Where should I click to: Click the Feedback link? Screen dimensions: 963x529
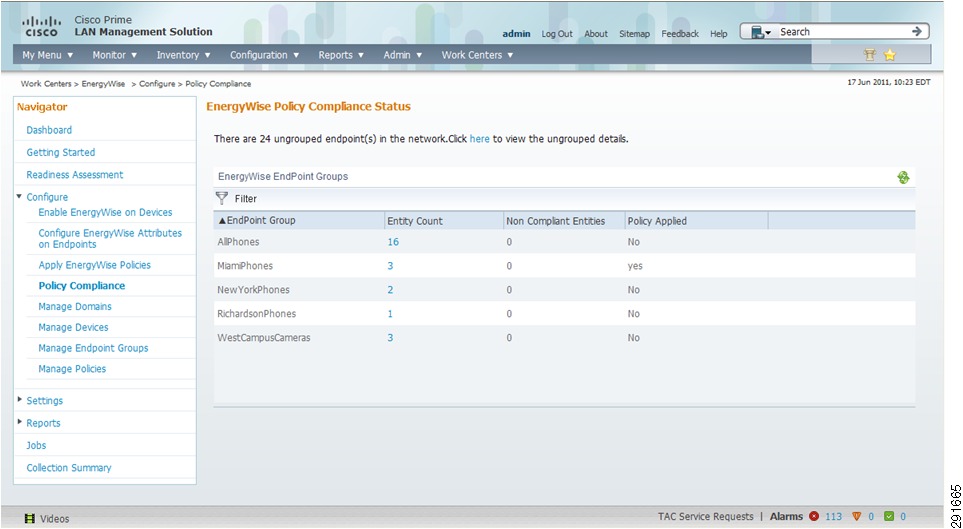coord(680,34)
